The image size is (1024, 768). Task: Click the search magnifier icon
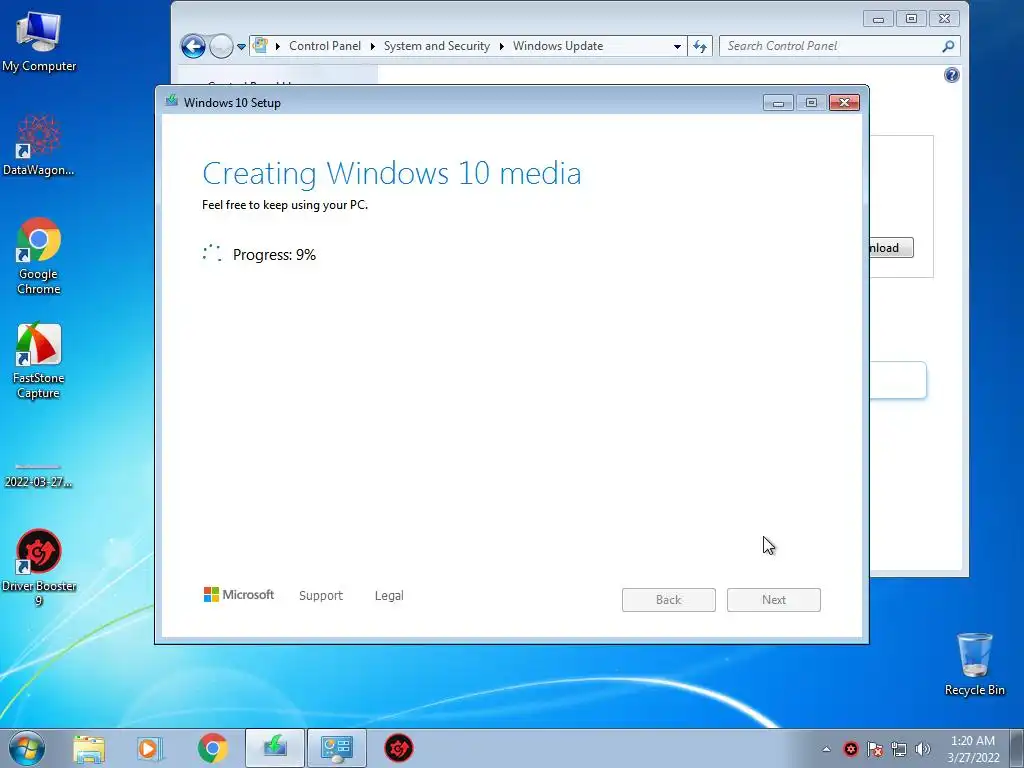tap(948, 46)
